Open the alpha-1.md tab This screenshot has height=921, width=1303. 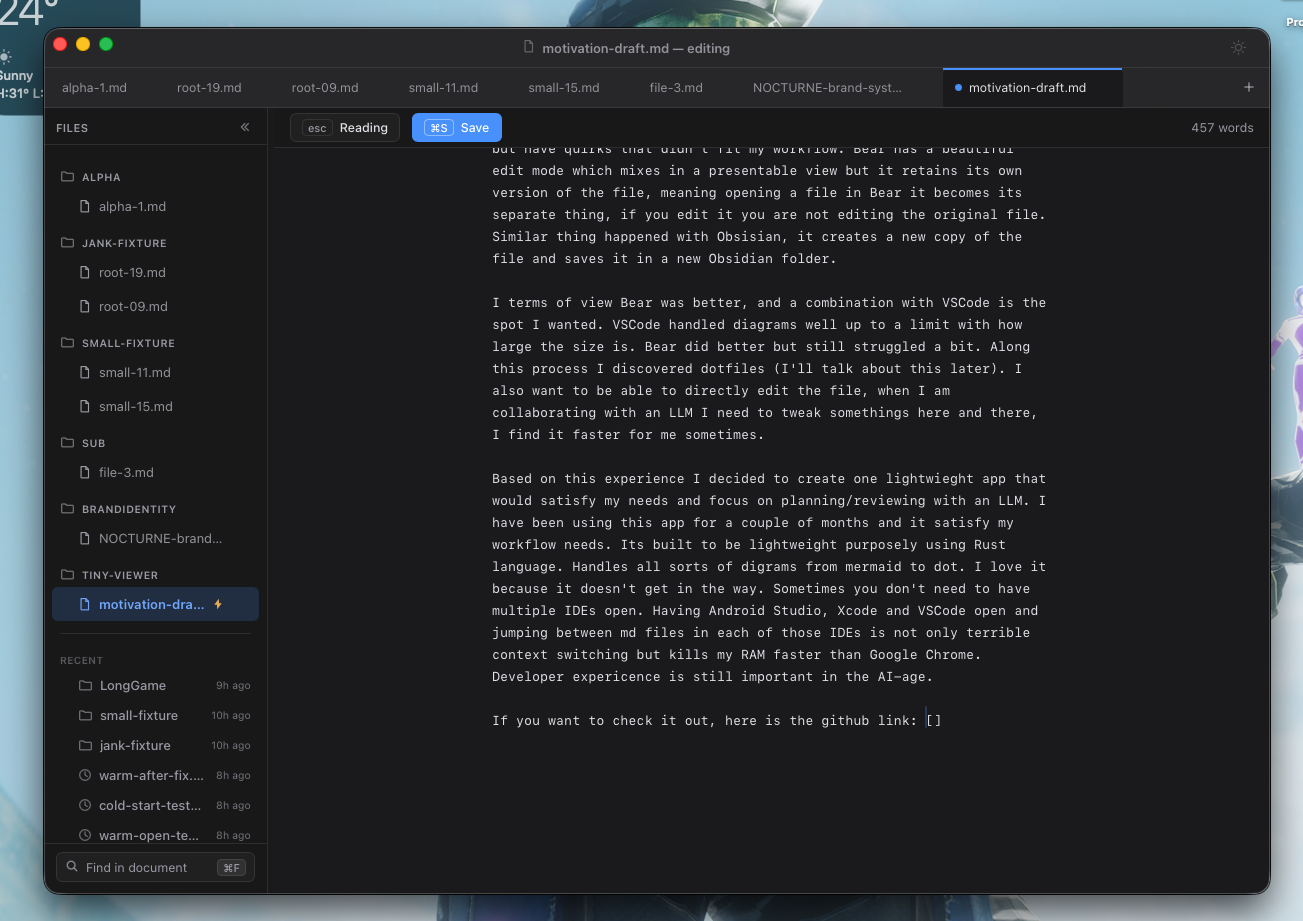coord(94,87)
